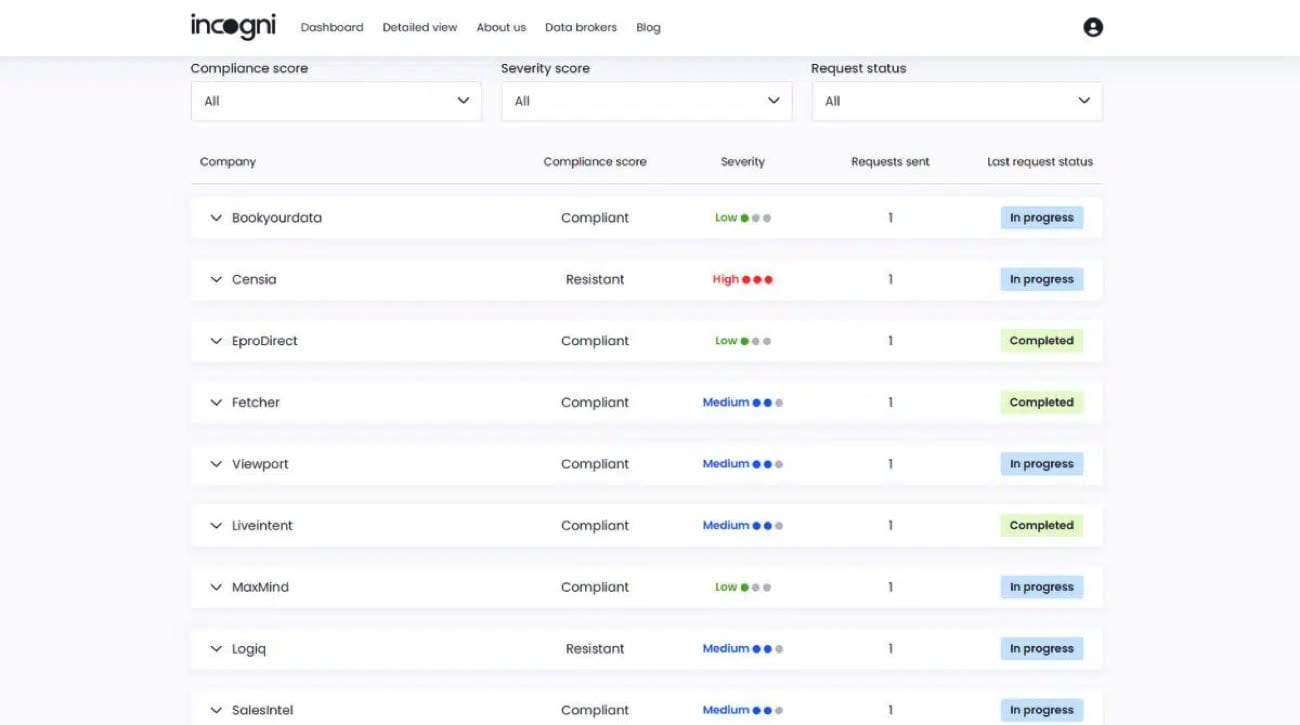Navigate to Data brokers
Image resolution: width=1300 pixels, height=725 pixels.
(x=581, y=27)
